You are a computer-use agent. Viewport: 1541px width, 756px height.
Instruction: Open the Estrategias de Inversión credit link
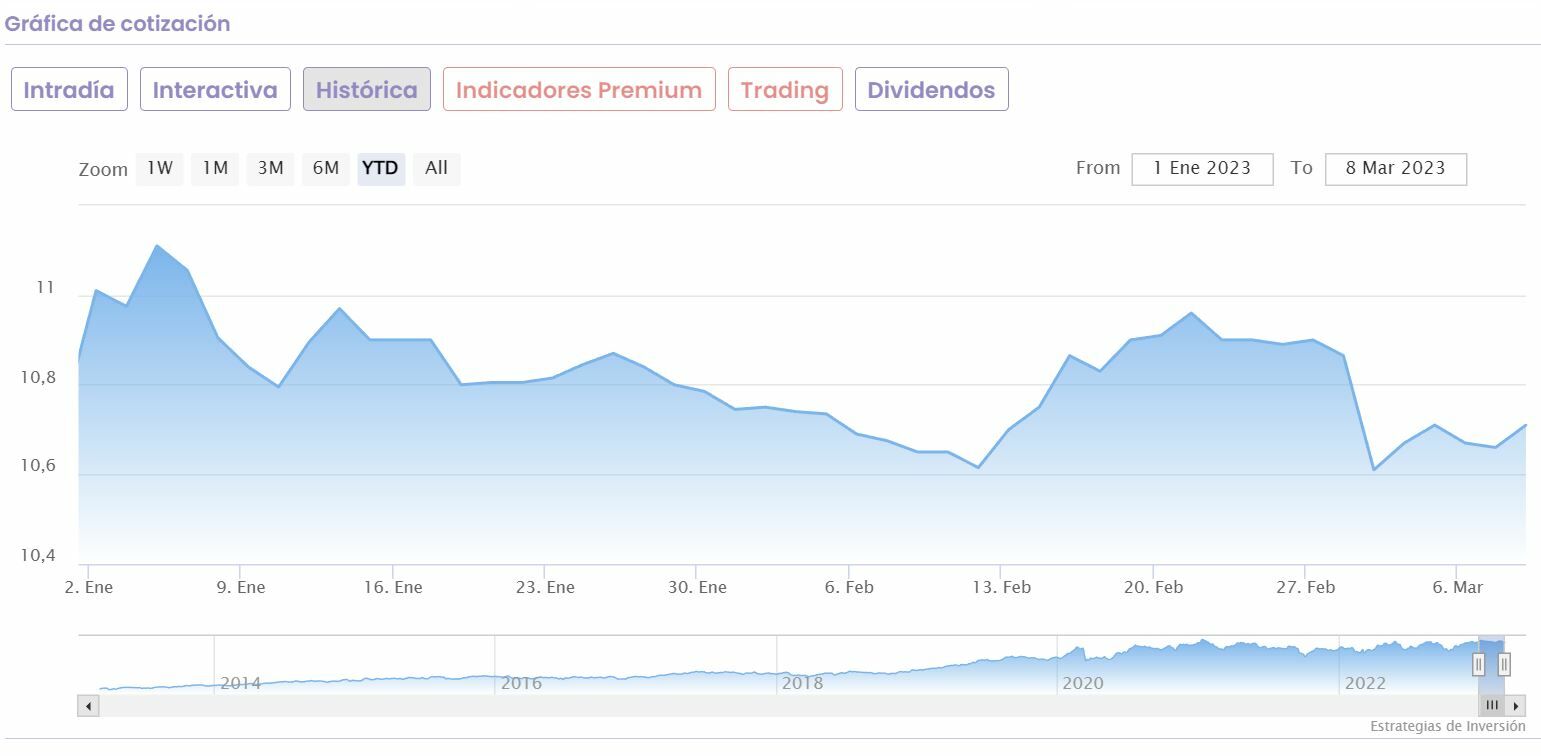(x=1447, y=726)
